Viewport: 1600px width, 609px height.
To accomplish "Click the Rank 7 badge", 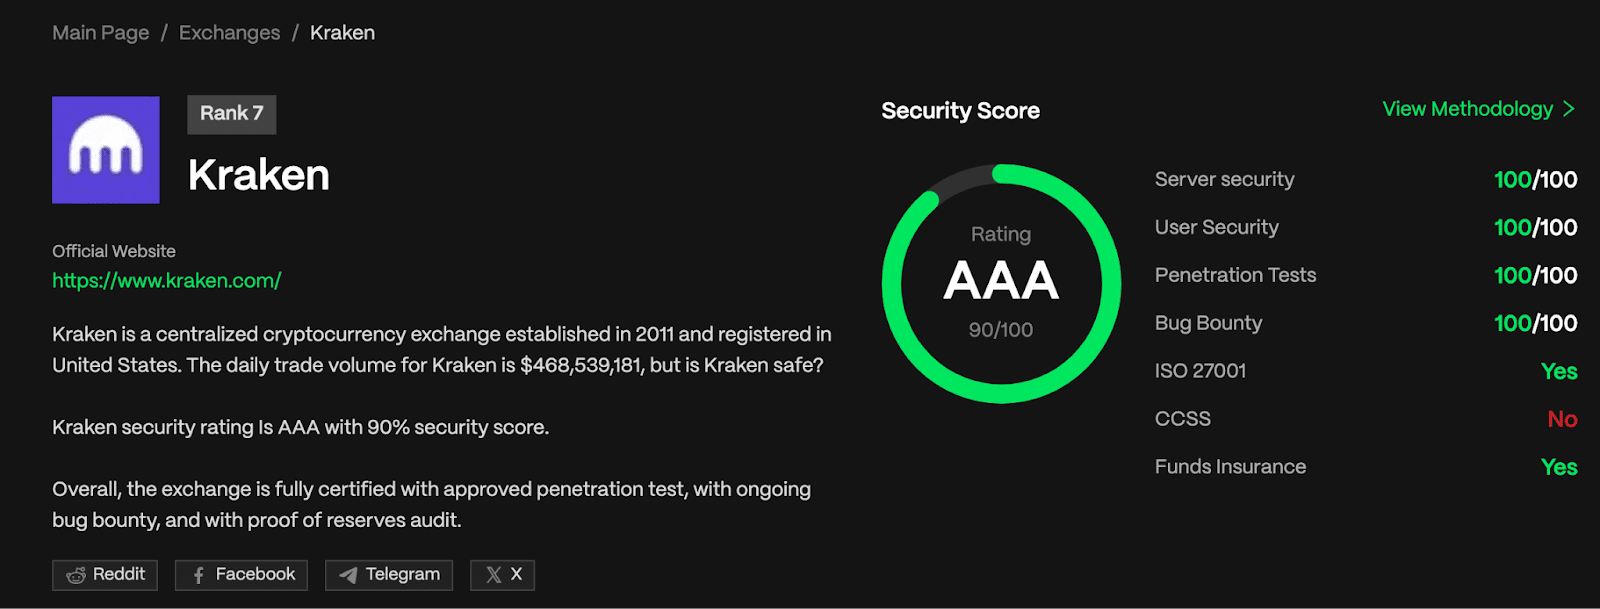I will coord(232,114).
